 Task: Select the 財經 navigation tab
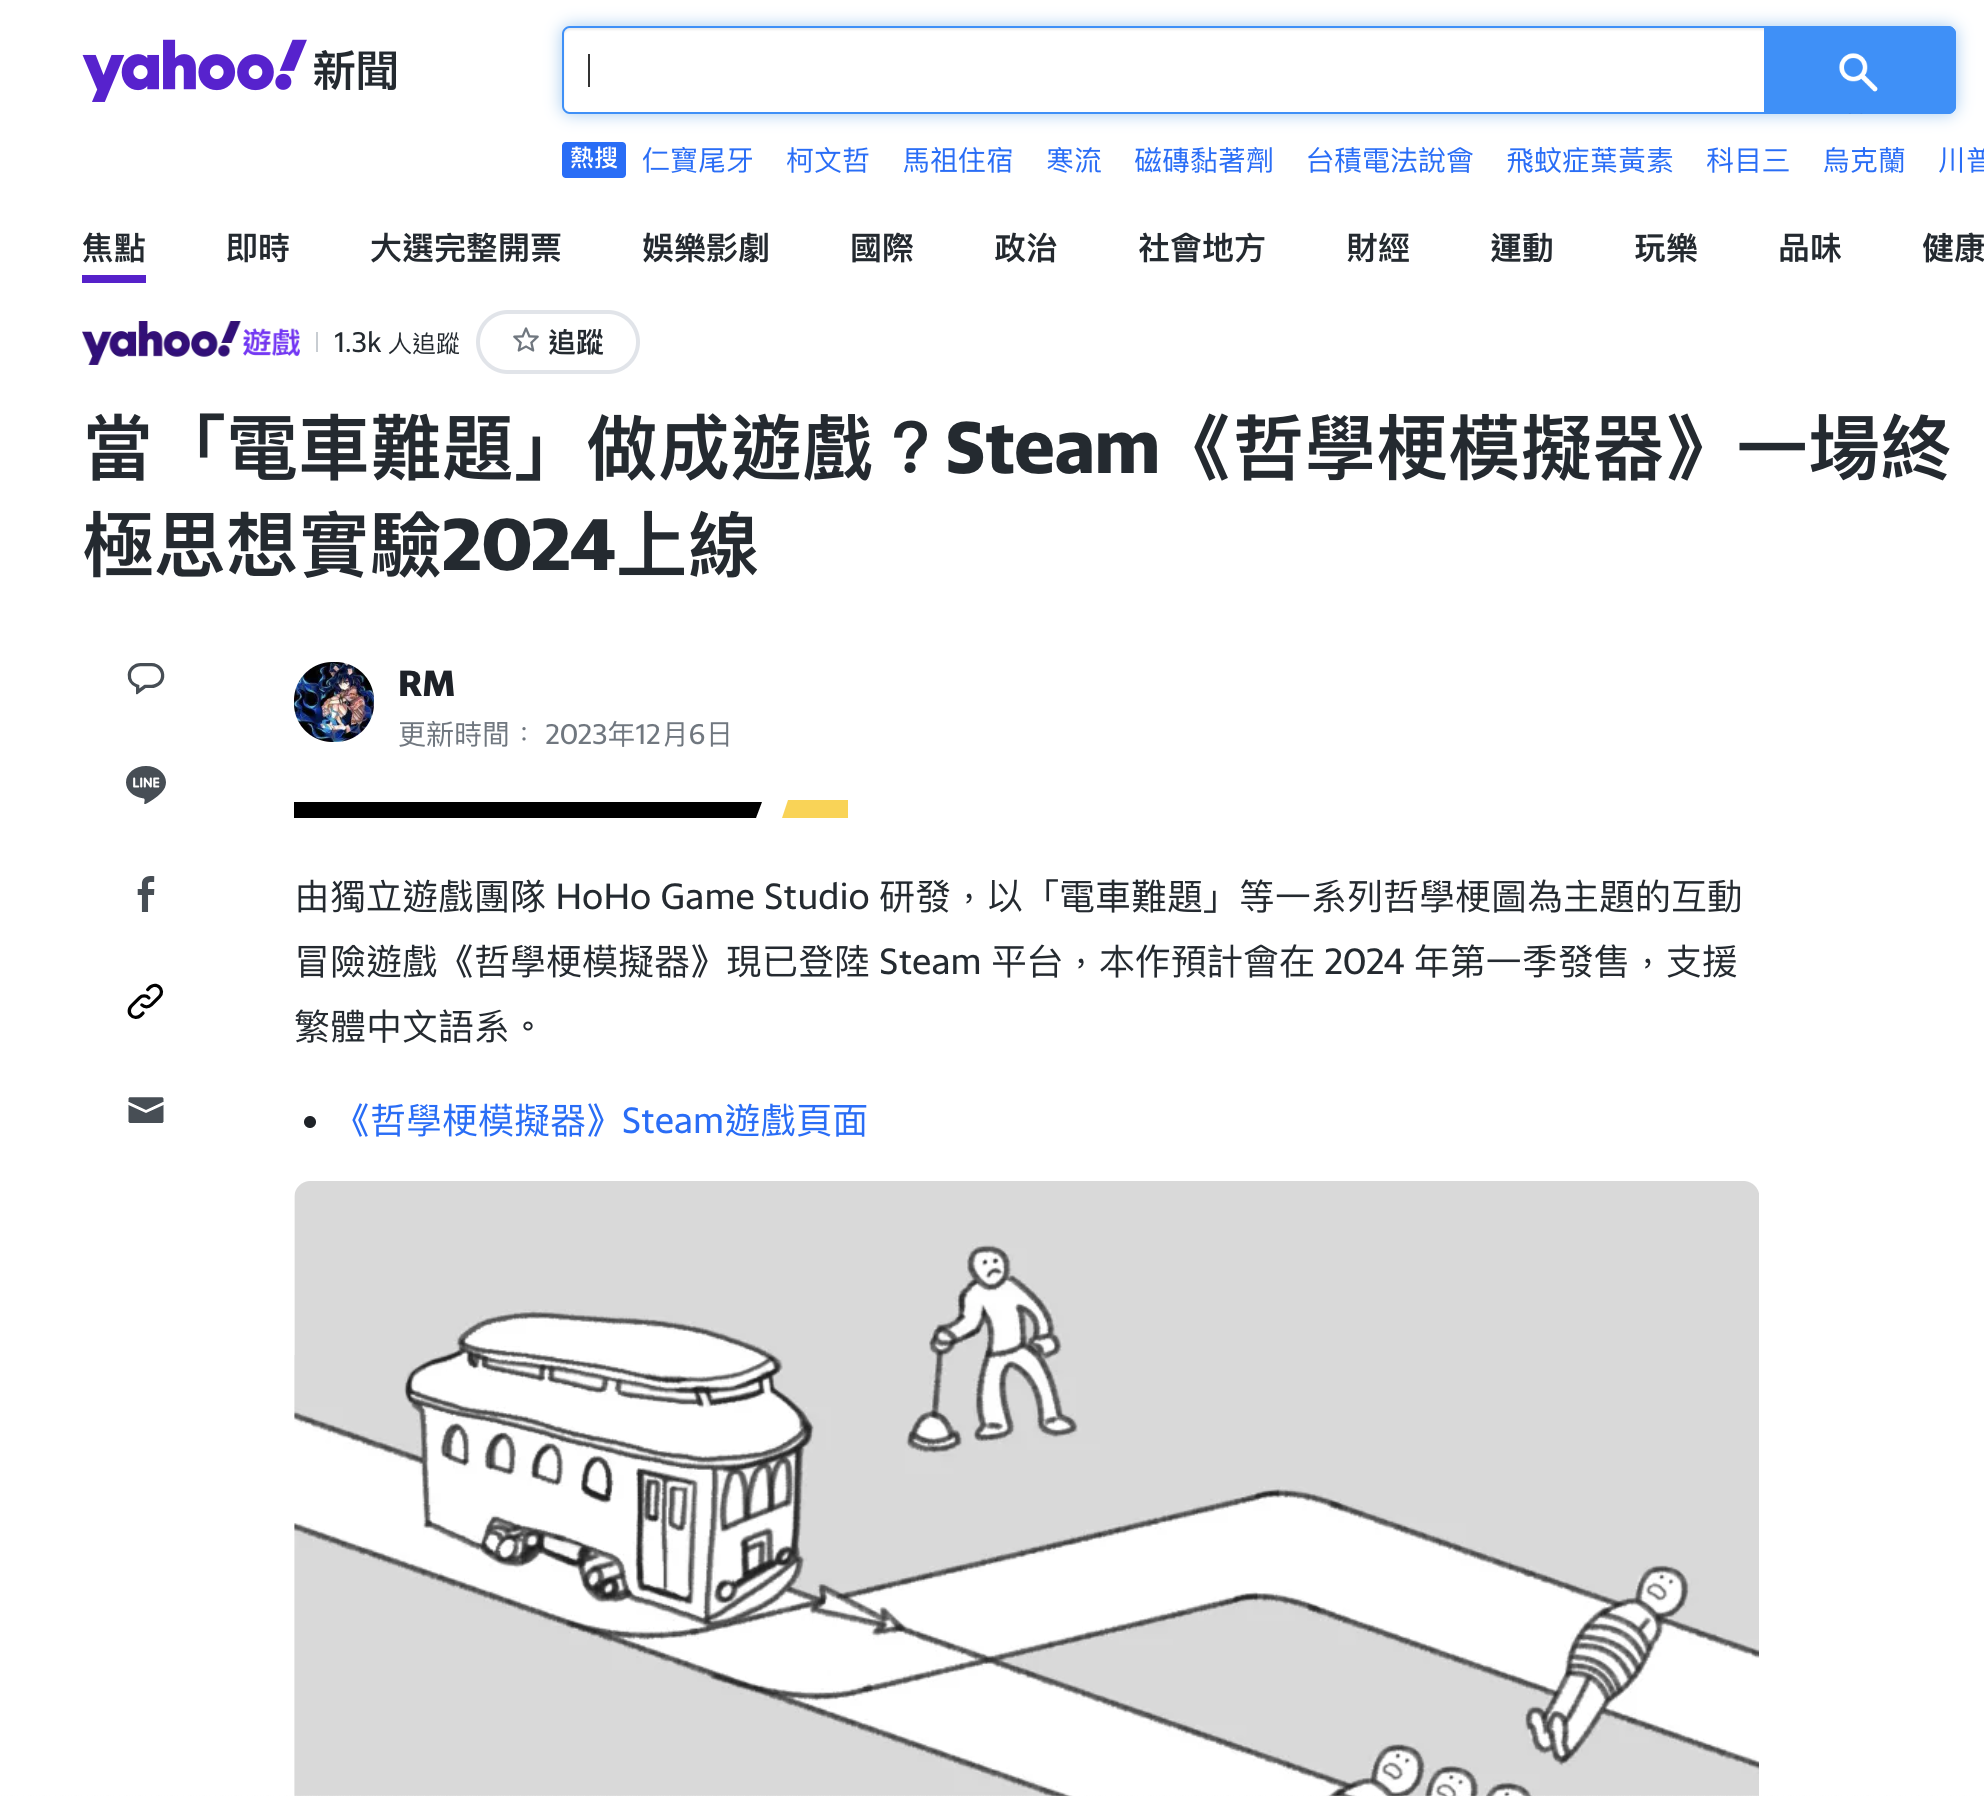(1377, 248)
